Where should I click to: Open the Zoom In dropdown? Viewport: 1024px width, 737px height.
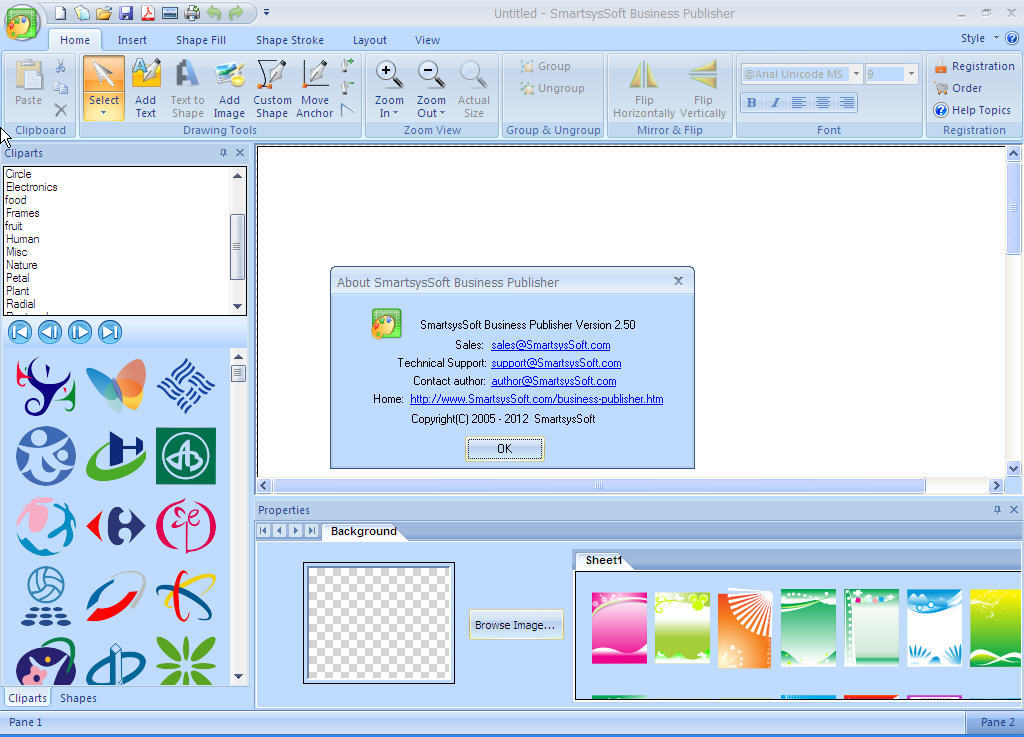point(395,114)
